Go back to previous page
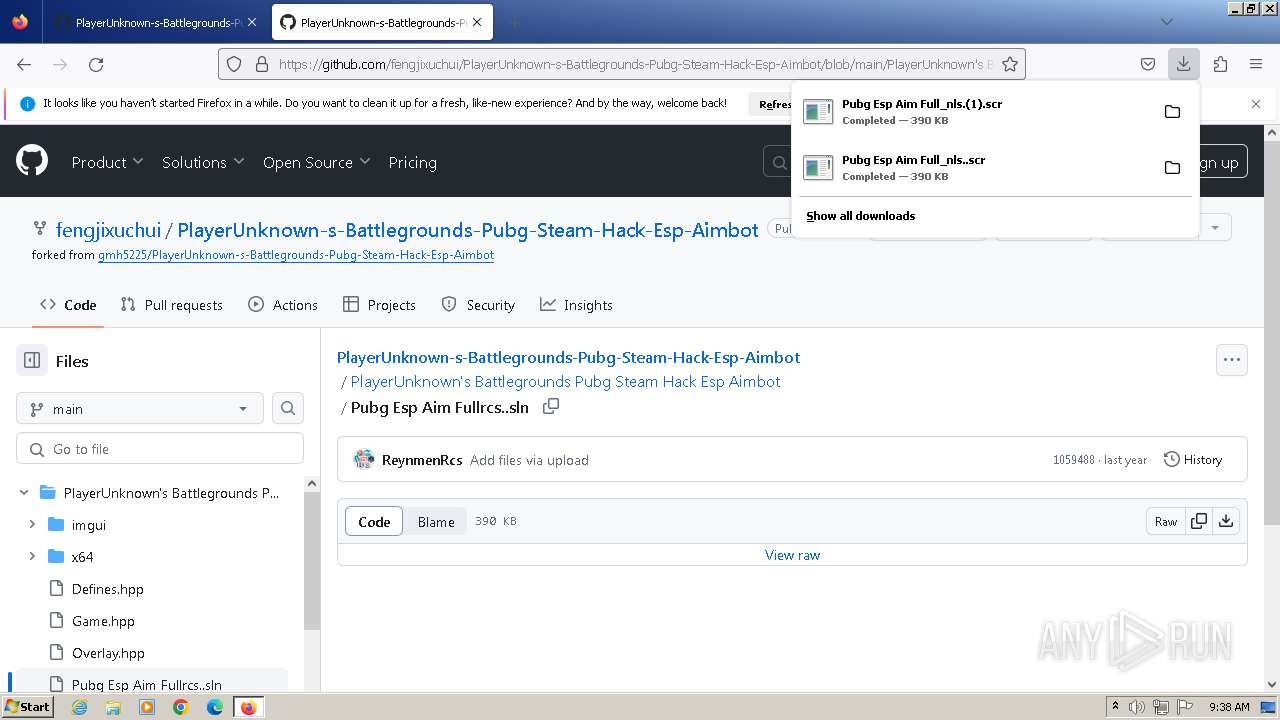This screenshot has width=1280, height=720. [x=24, y=64]
